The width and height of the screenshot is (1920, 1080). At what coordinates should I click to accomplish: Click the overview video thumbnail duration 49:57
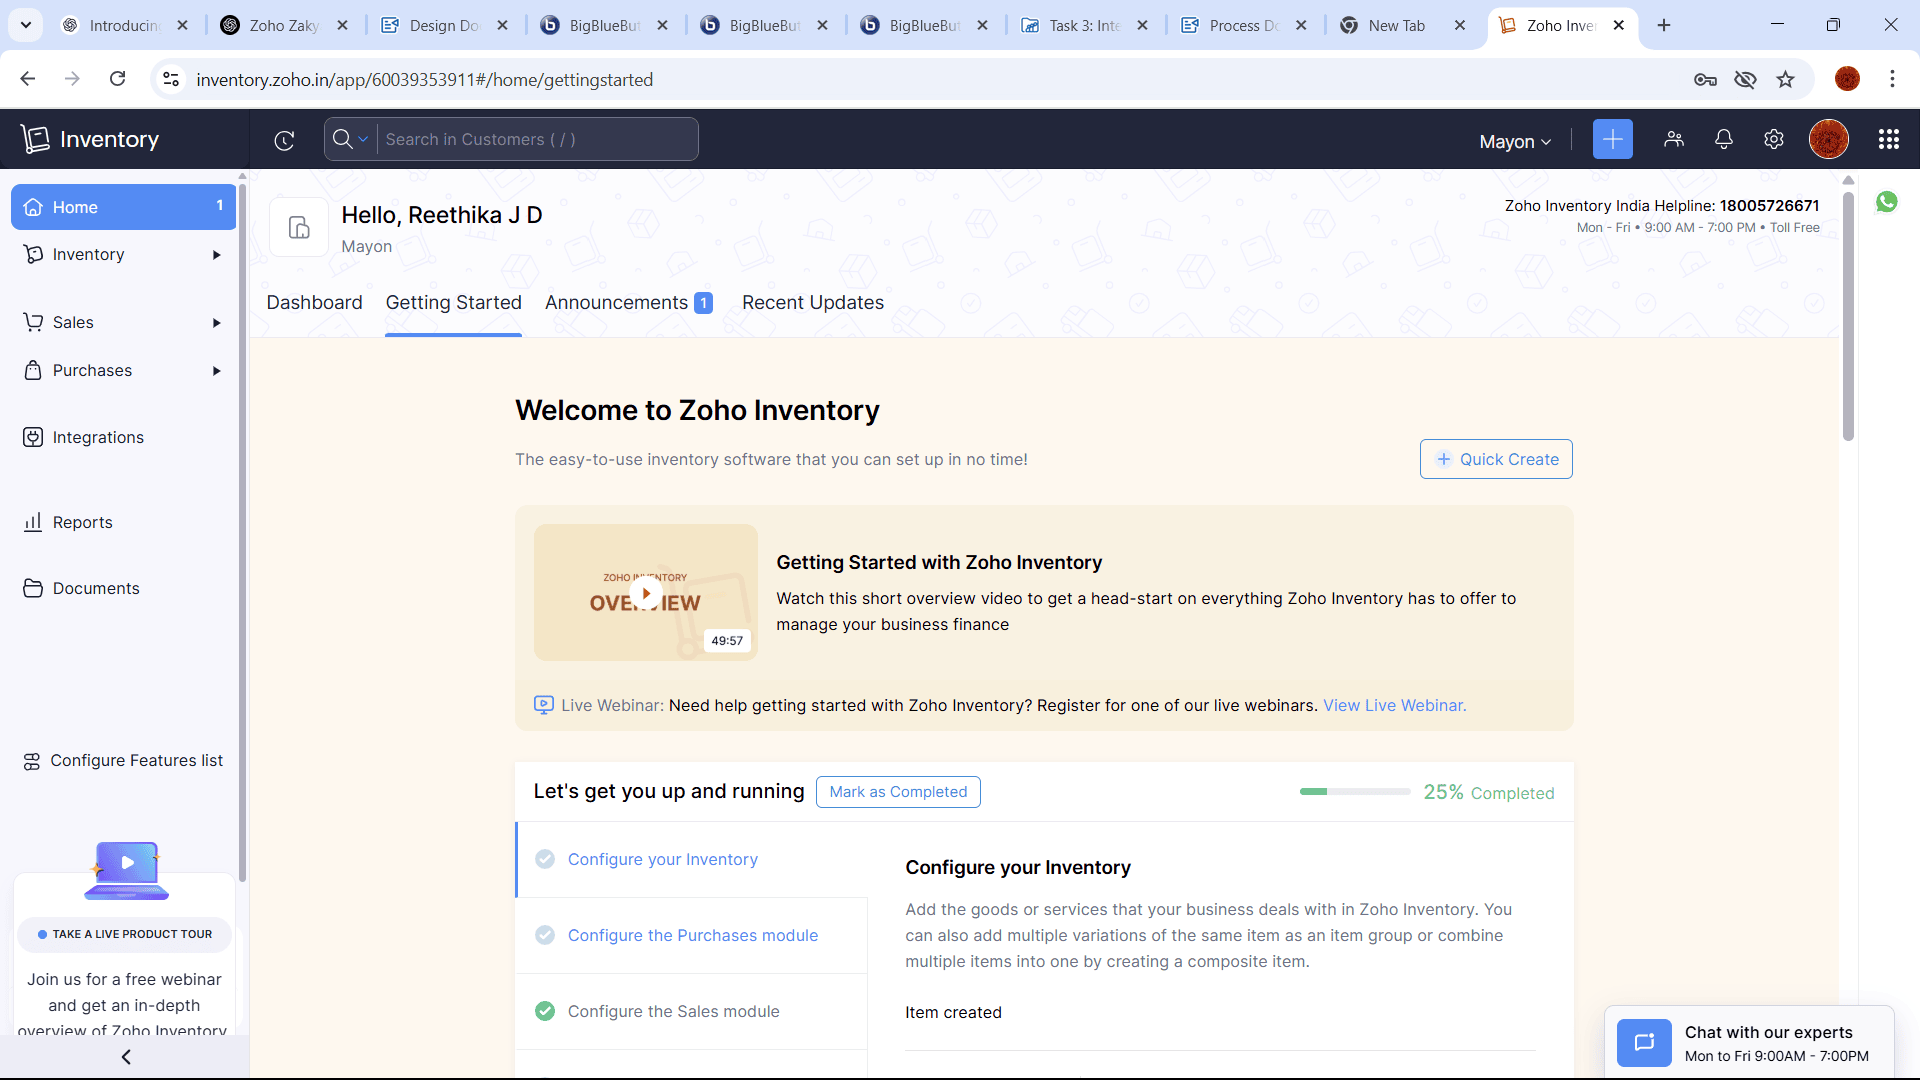727,641
